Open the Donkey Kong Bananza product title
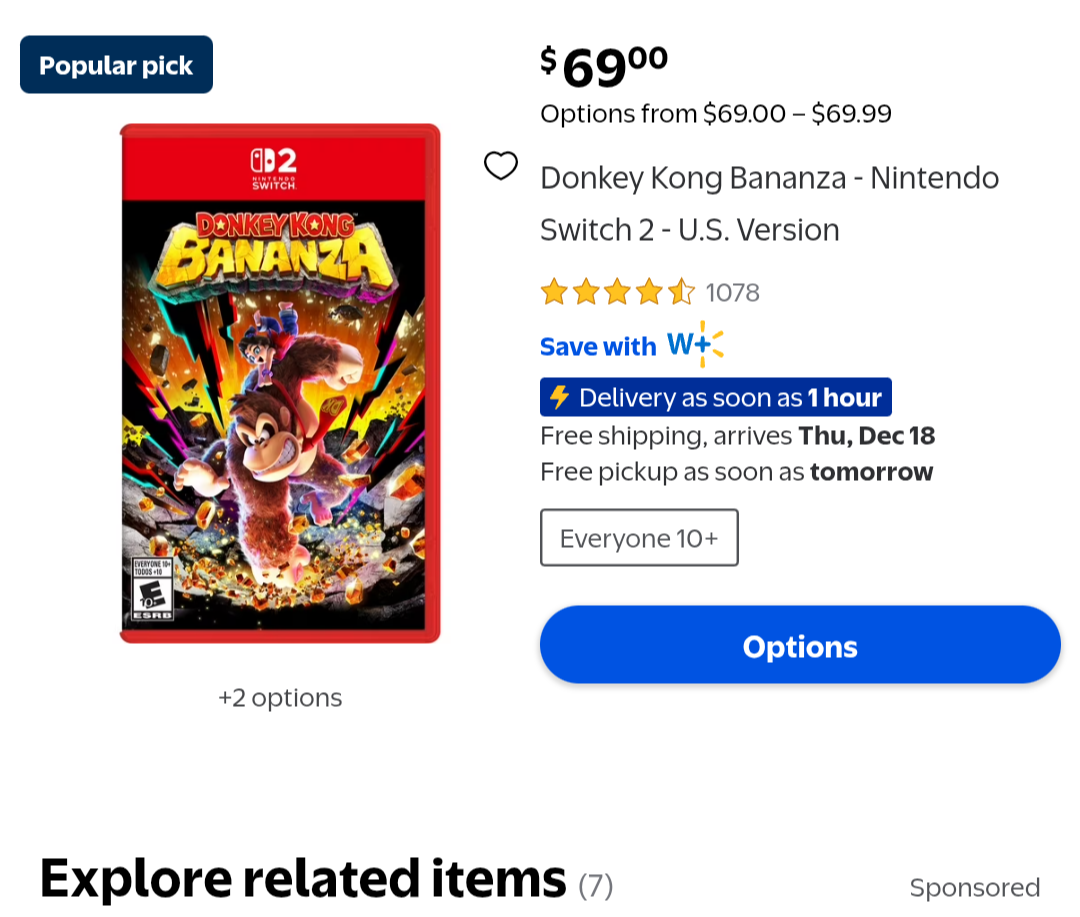The width and height of the screenshot is (1080, 917). coord(769,204)
